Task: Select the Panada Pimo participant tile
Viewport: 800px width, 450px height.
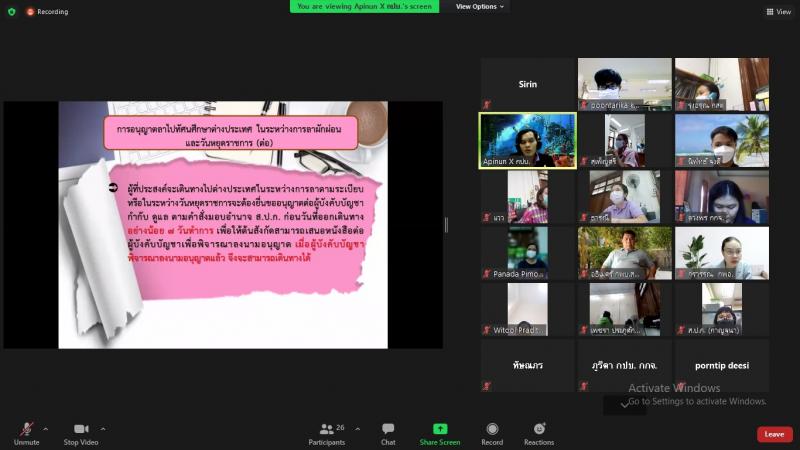Action: click(528, 253)
